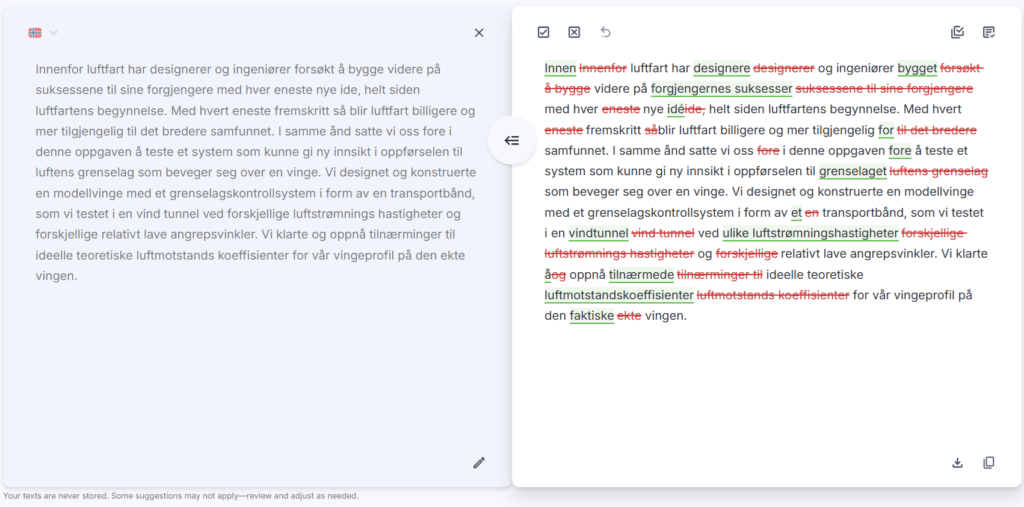Accept all changes with checkmark box icon
Viewport: 1024px width, 507px height.
[543, 32]
